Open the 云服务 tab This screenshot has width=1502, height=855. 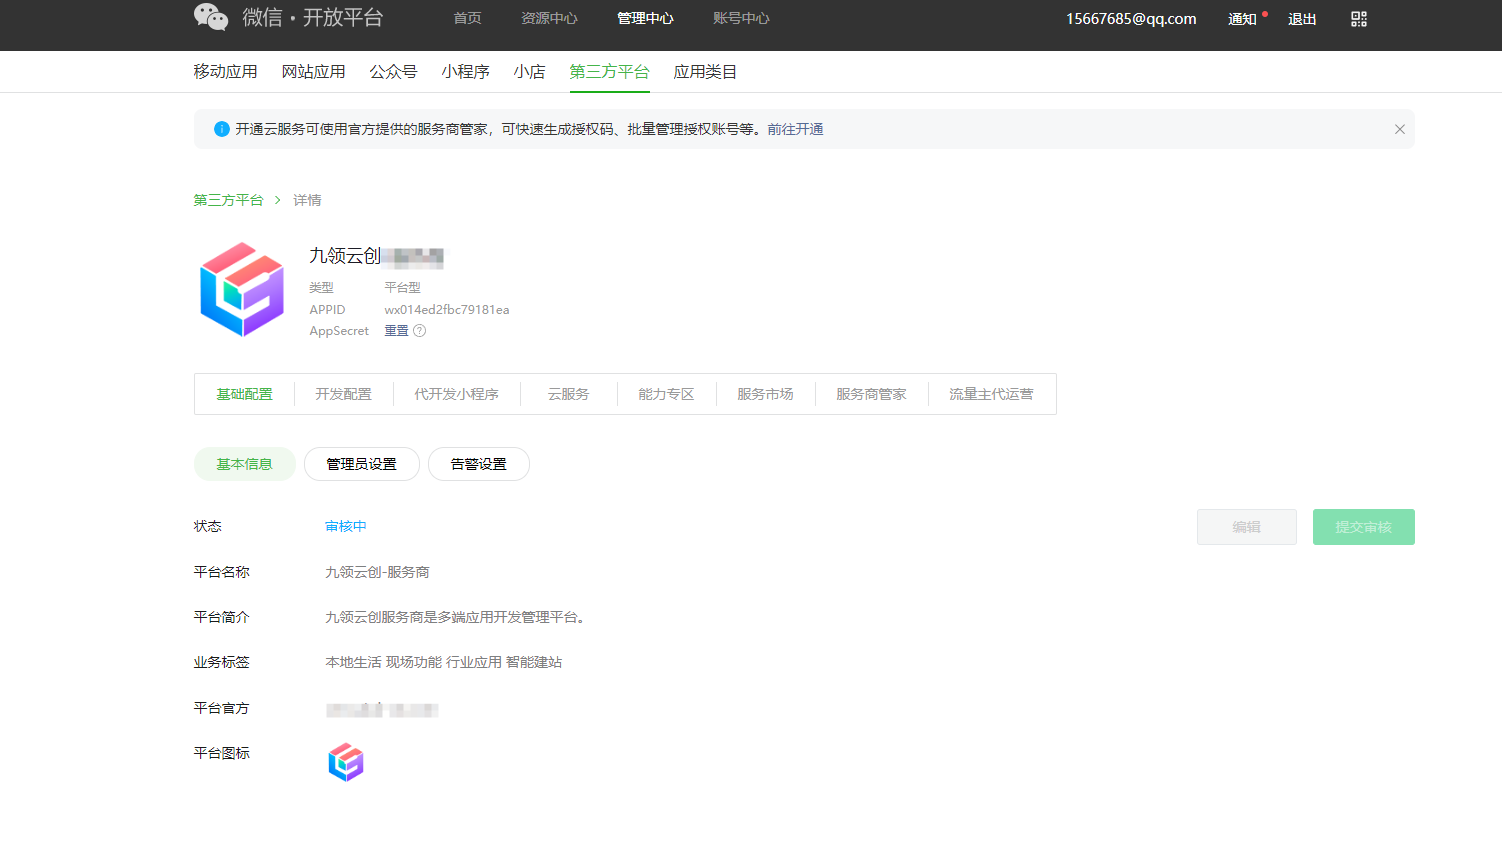pyautogui.click(x=569, y=394)
